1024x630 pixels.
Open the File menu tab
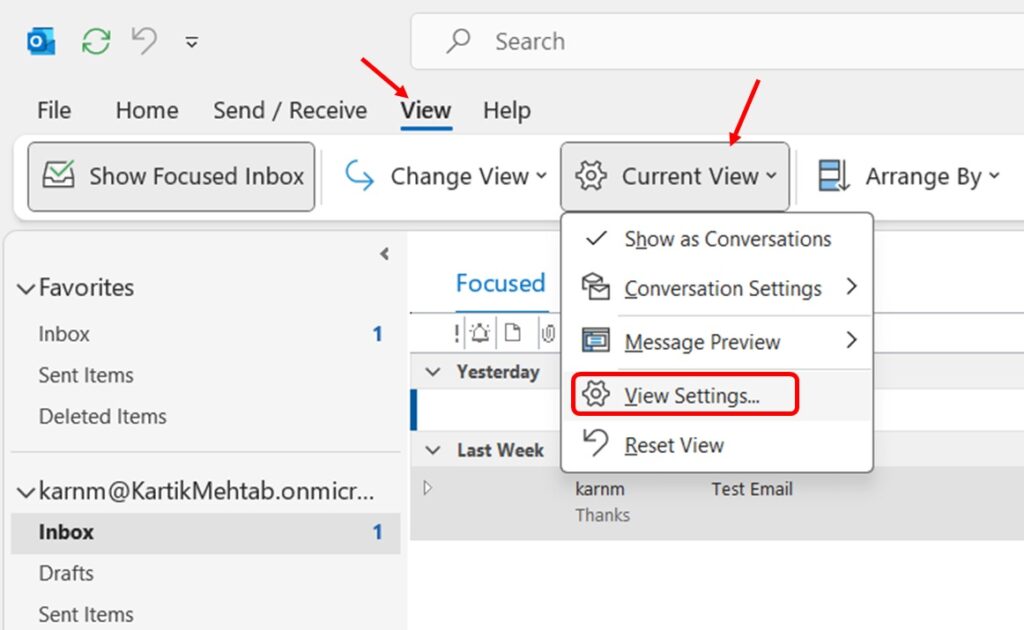coord(54,110)
